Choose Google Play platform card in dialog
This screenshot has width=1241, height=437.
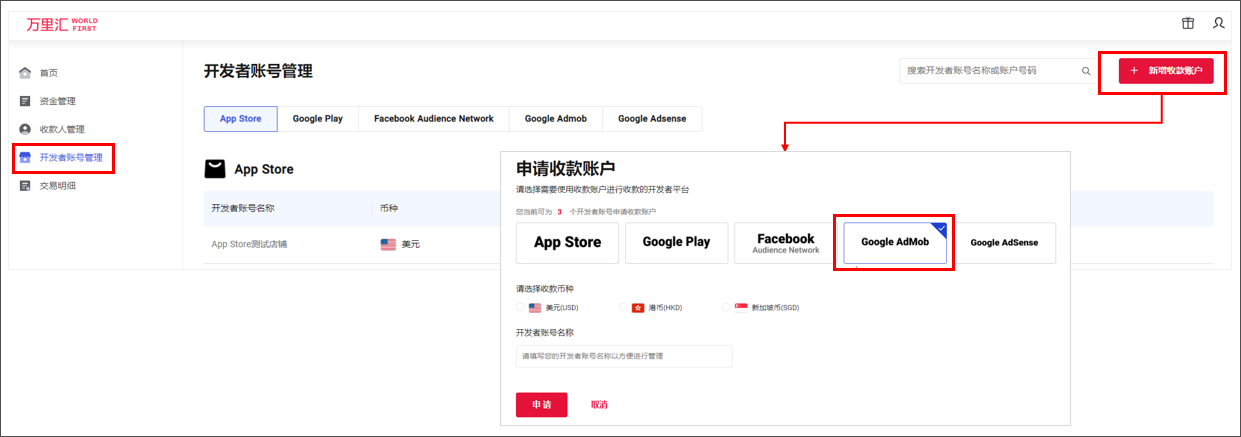(677, 243)
